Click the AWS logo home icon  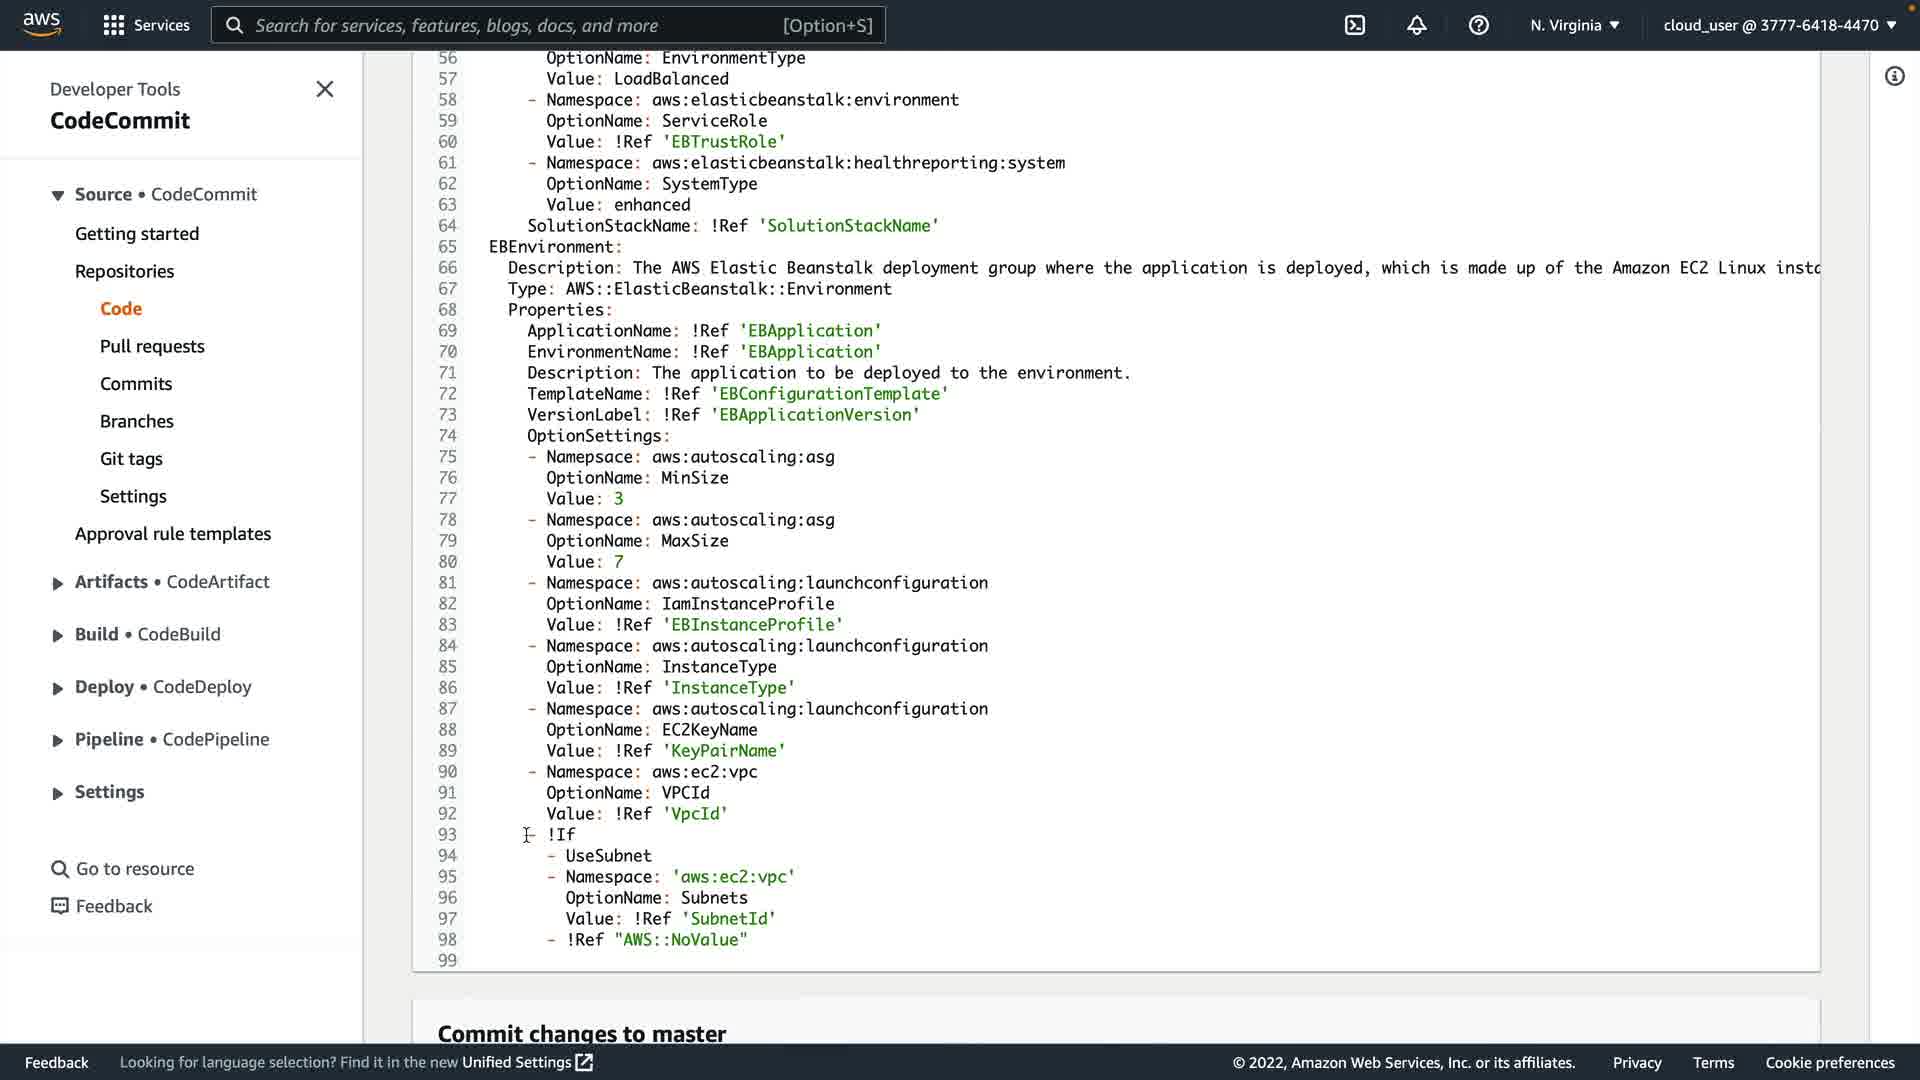42,24
